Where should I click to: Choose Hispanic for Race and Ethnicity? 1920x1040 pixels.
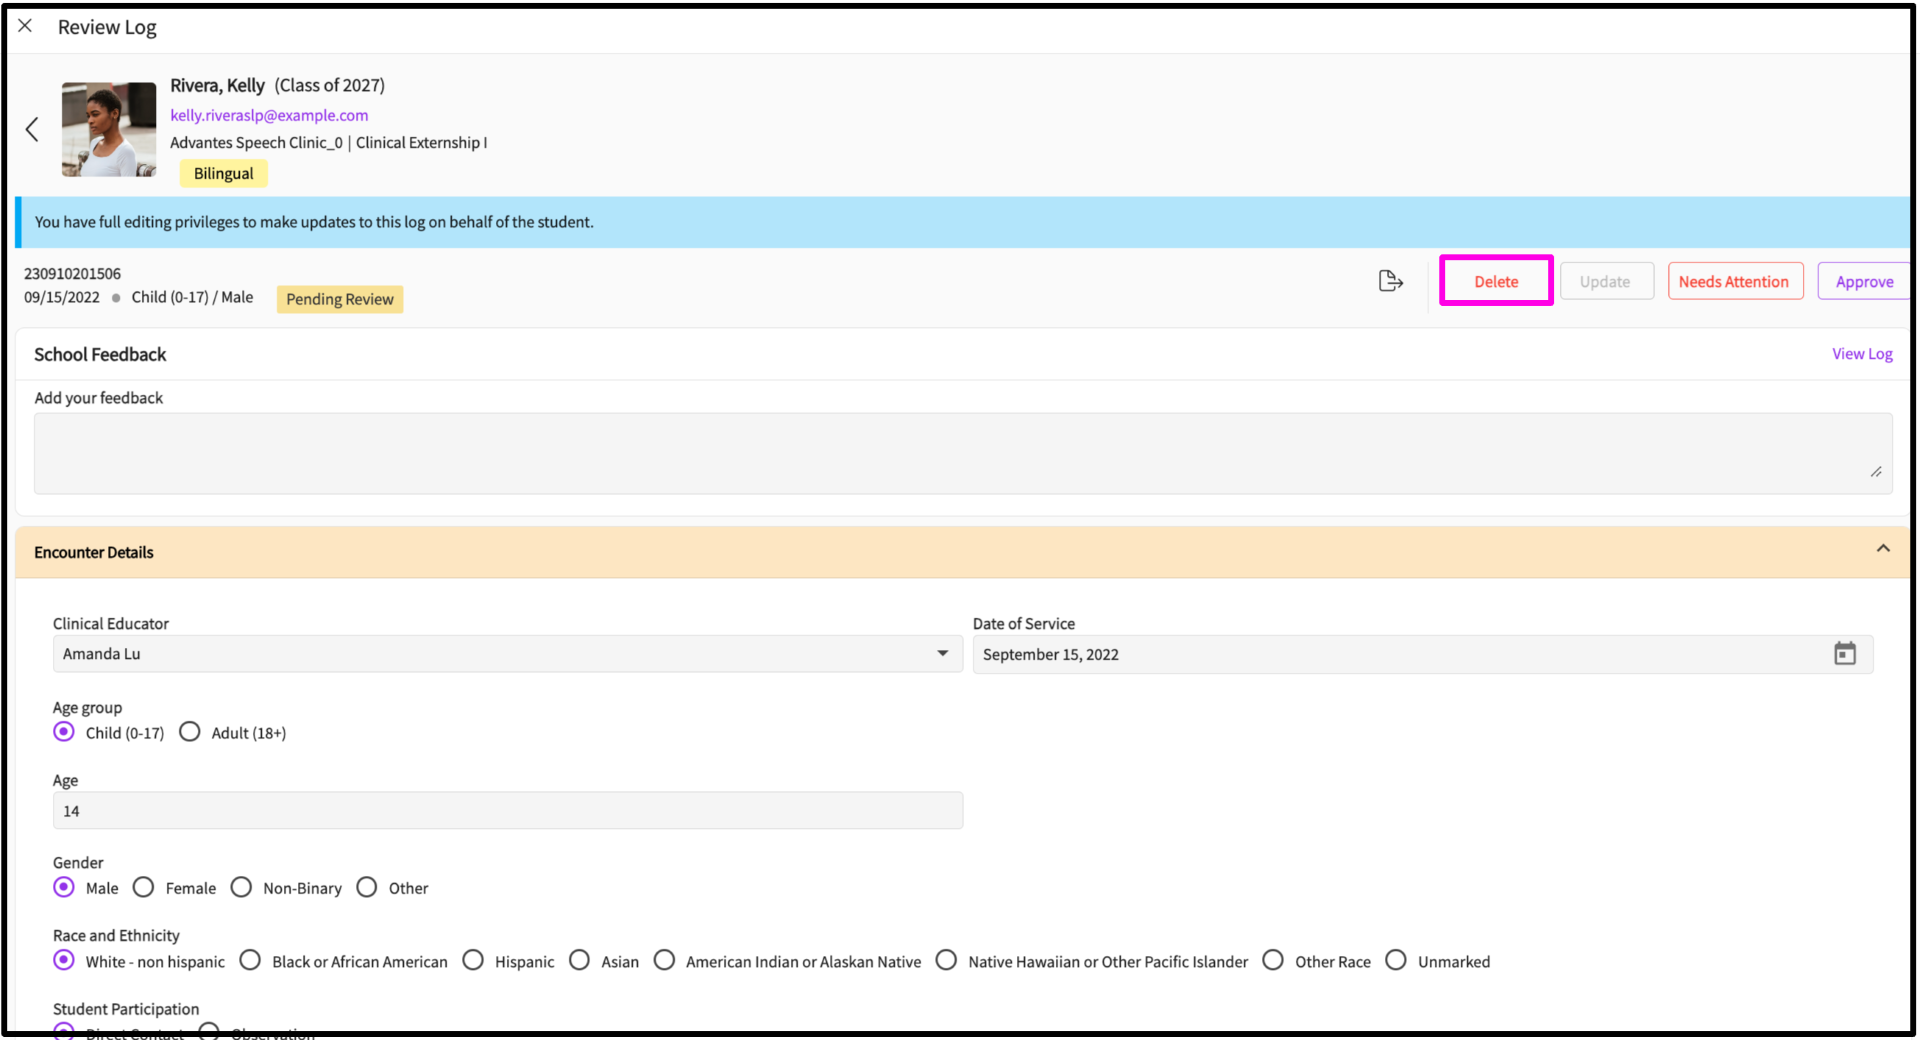[x=473, y=960]
